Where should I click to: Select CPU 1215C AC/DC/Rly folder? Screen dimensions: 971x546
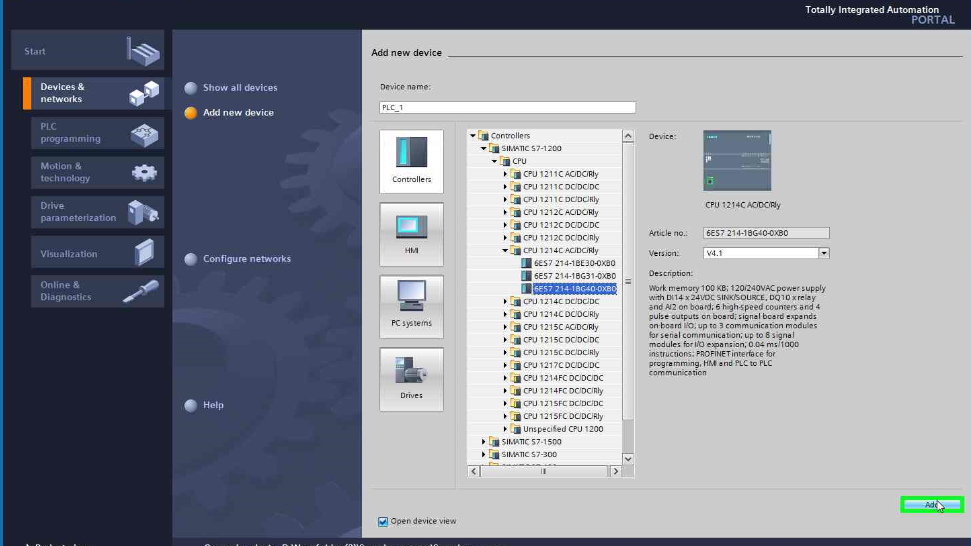(560, 327)
